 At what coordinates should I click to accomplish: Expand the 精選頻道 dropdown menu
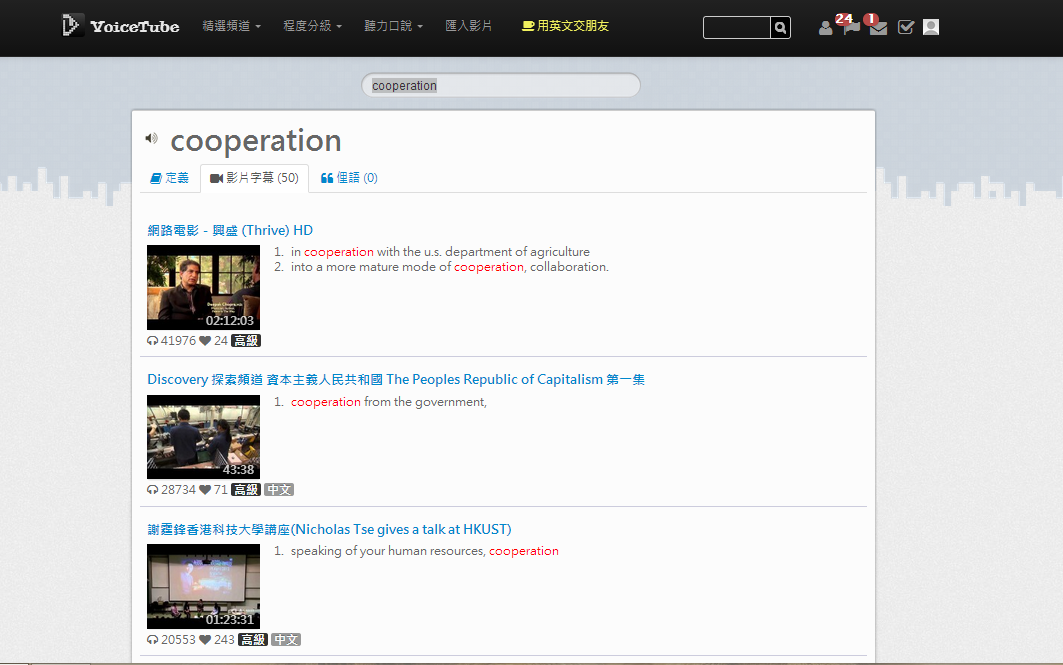(231, 26)
